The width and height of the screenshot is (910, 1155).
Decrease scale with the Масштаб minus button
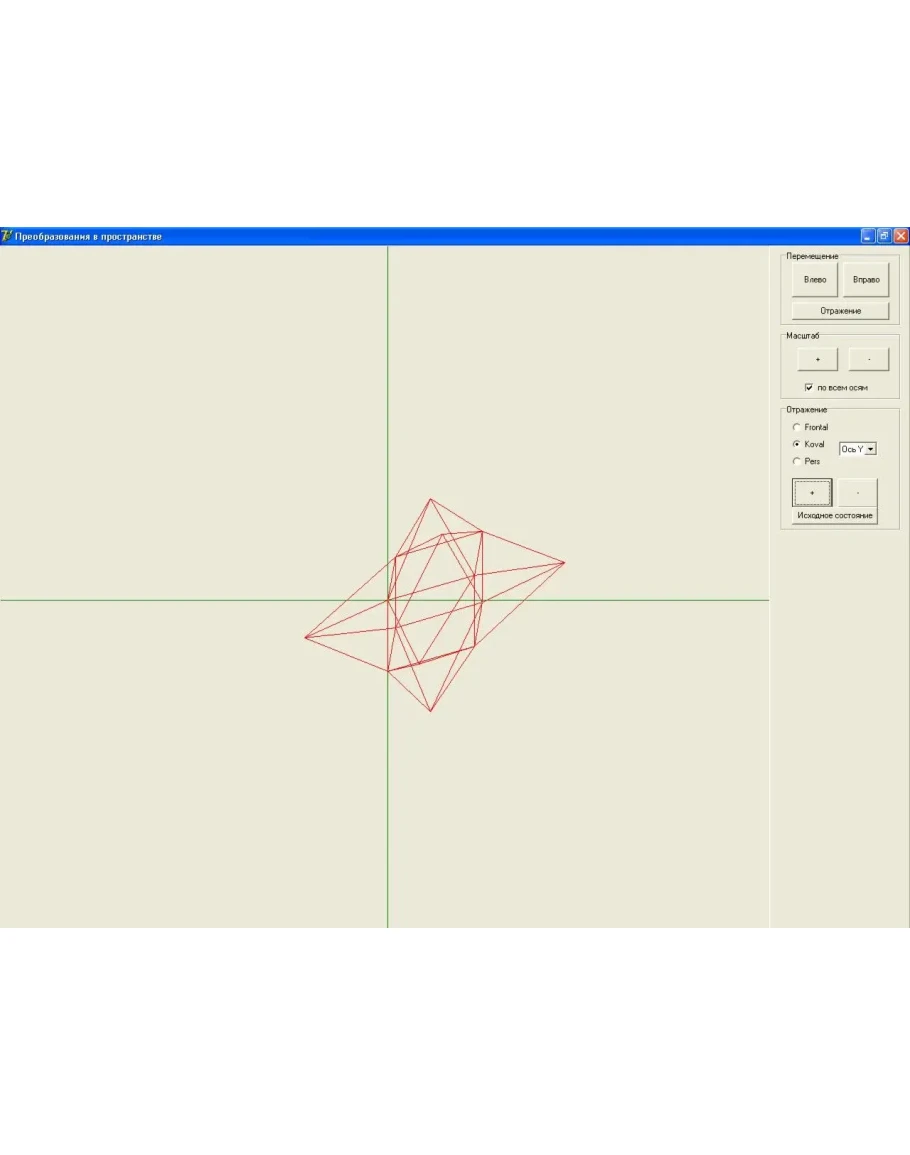coord(868,359)
